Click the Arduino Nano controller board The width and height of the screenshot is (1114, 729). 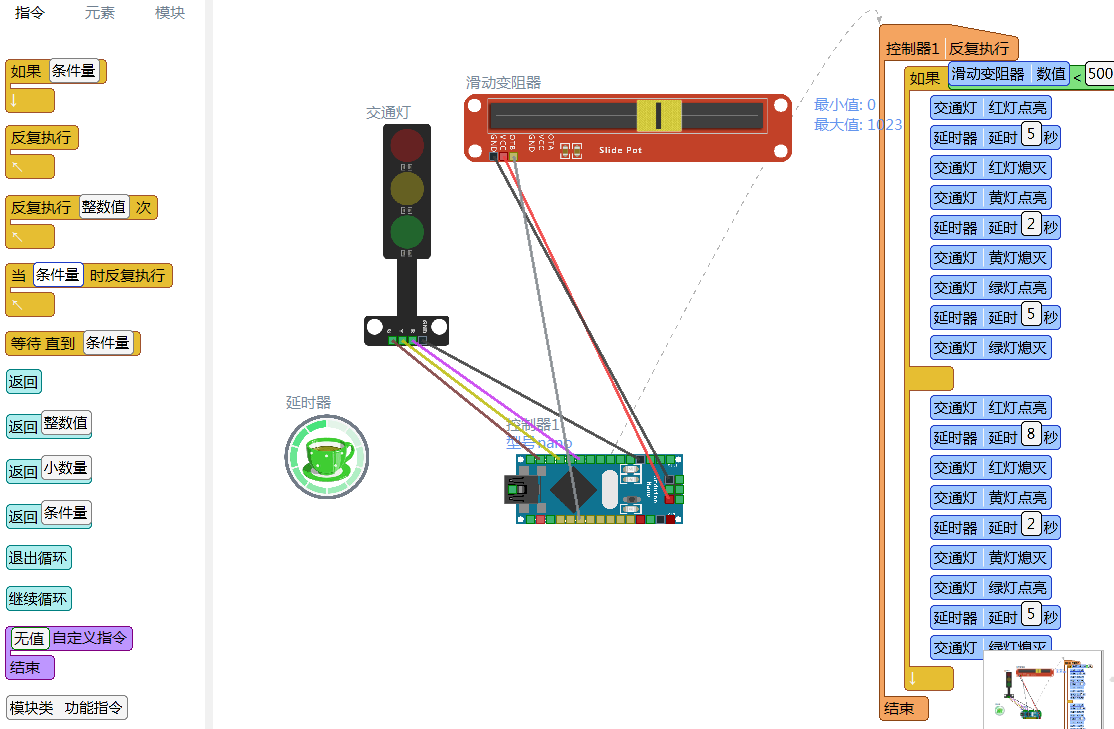(x=598, y=489)
